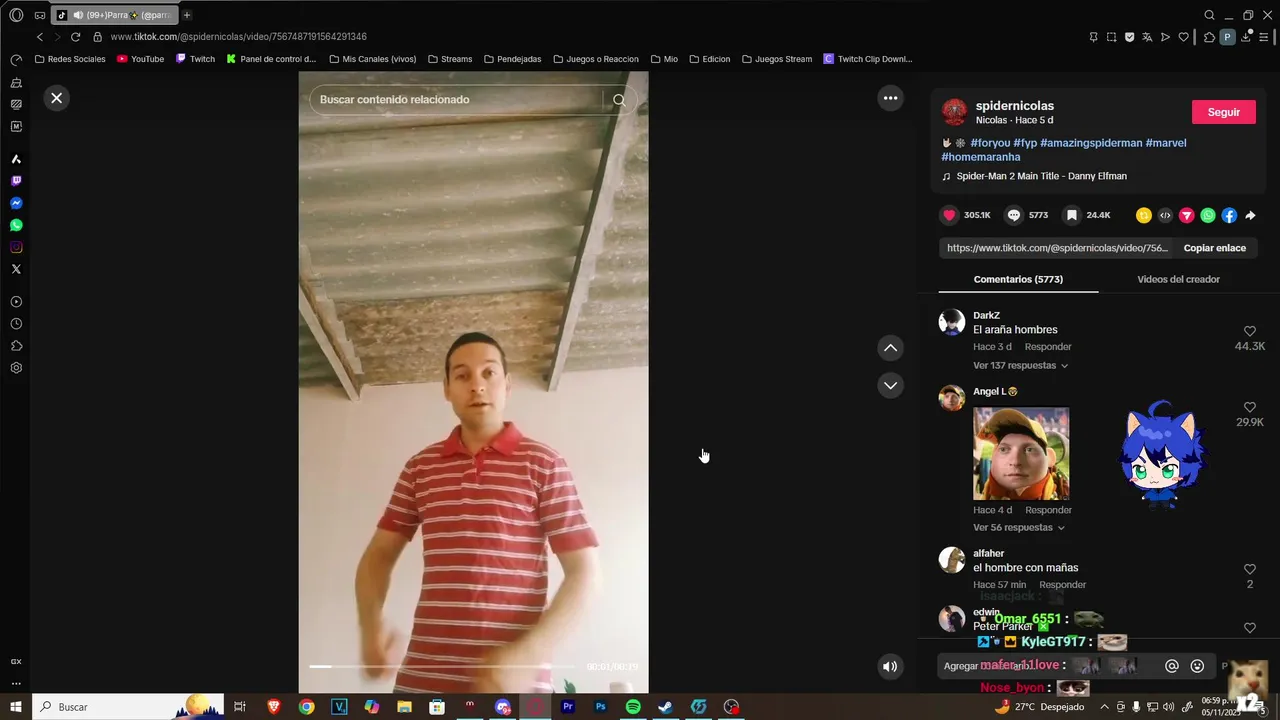Like DarkZ's comment
Image resolution: width=1280 pixels, height=720 pixels.
point(1249,331)
